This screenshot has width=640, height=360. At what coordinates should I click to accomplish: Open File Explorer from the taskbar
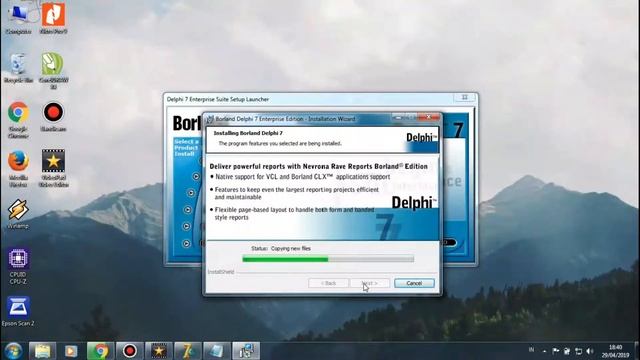[x=42, y=351]
